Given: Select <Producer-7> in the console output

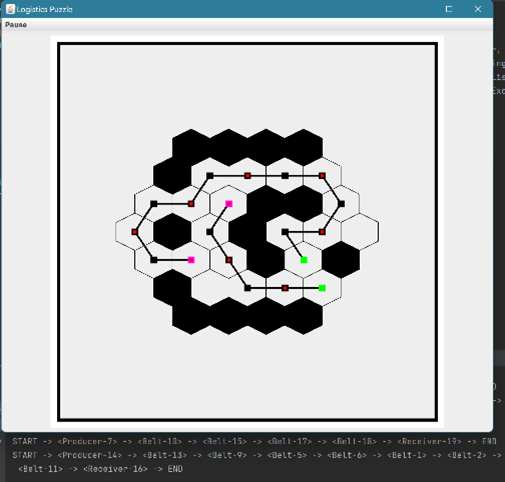Looking at the screenshot, I should click(x=87, y=441).
